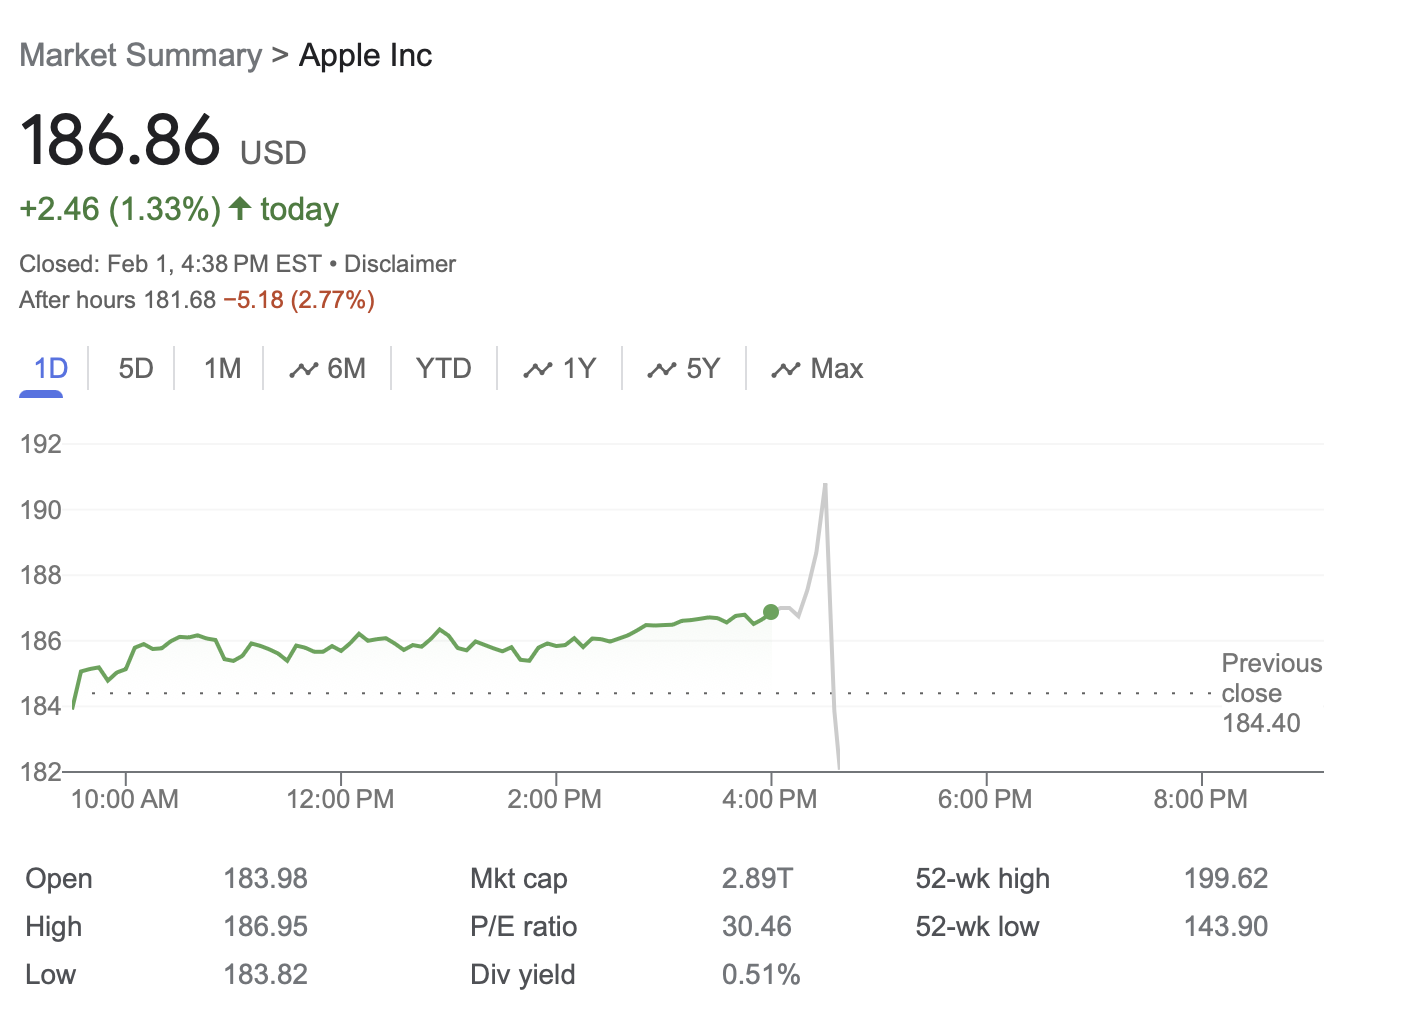Show the Max range chart
The image size is (1408, 1016).
[817, 369]
